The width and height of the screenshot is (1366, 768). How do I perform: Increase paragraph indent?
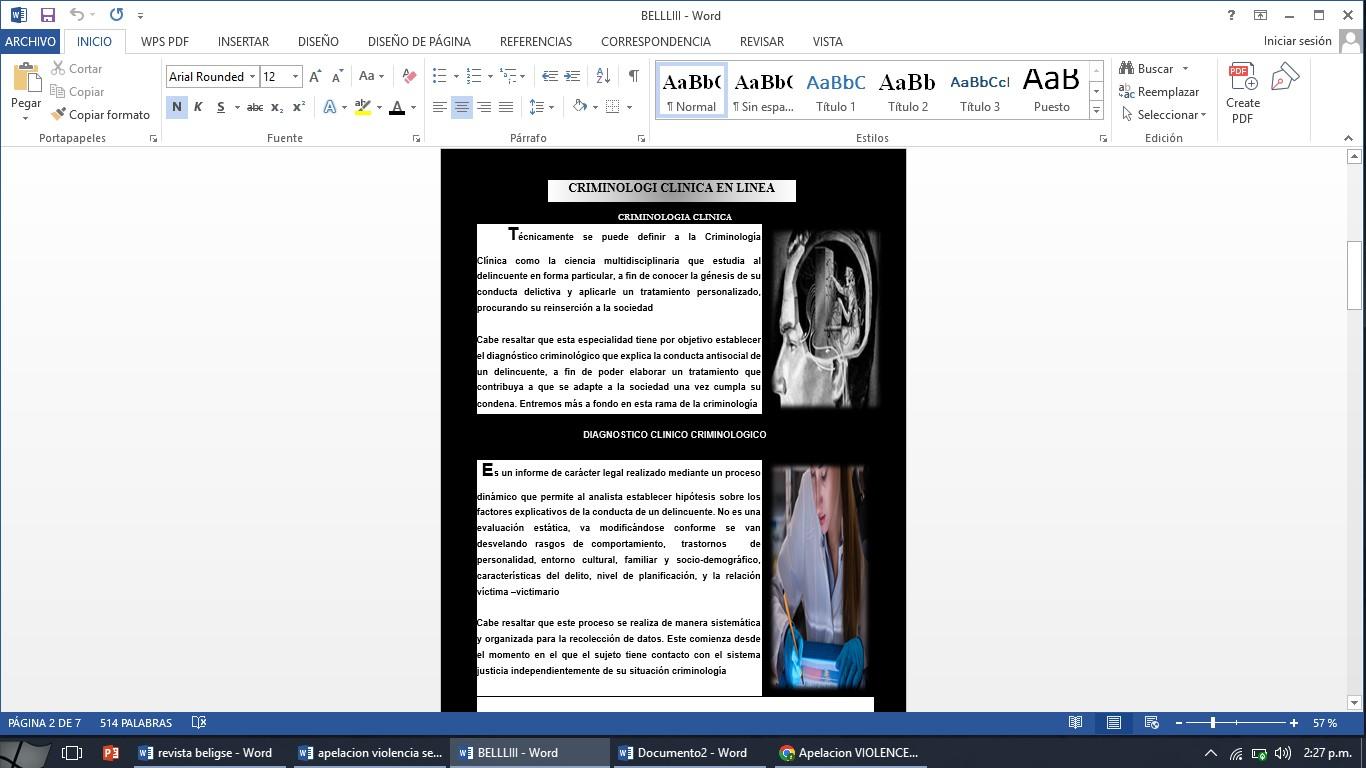572,77
